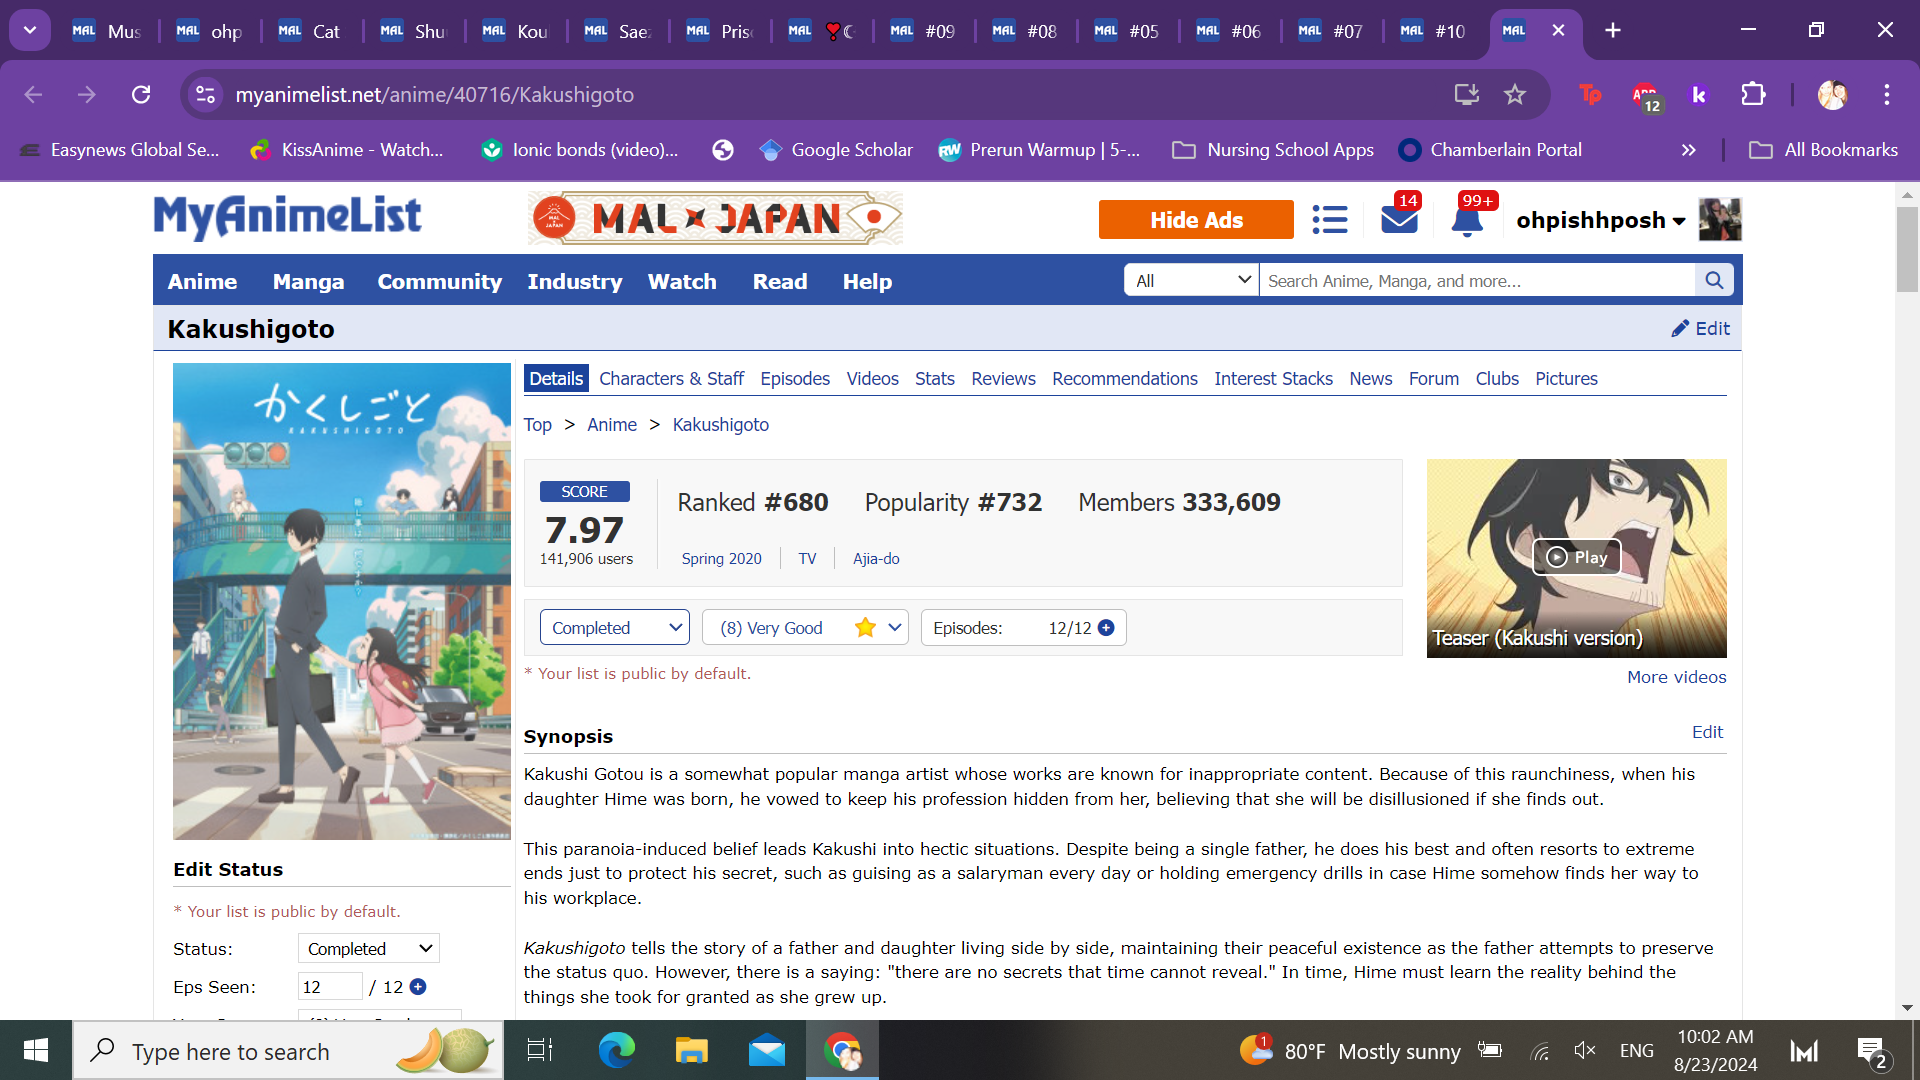Open the notifications bell icon
Viewport: 1920px width, 1080px height.
(1466, 220)
